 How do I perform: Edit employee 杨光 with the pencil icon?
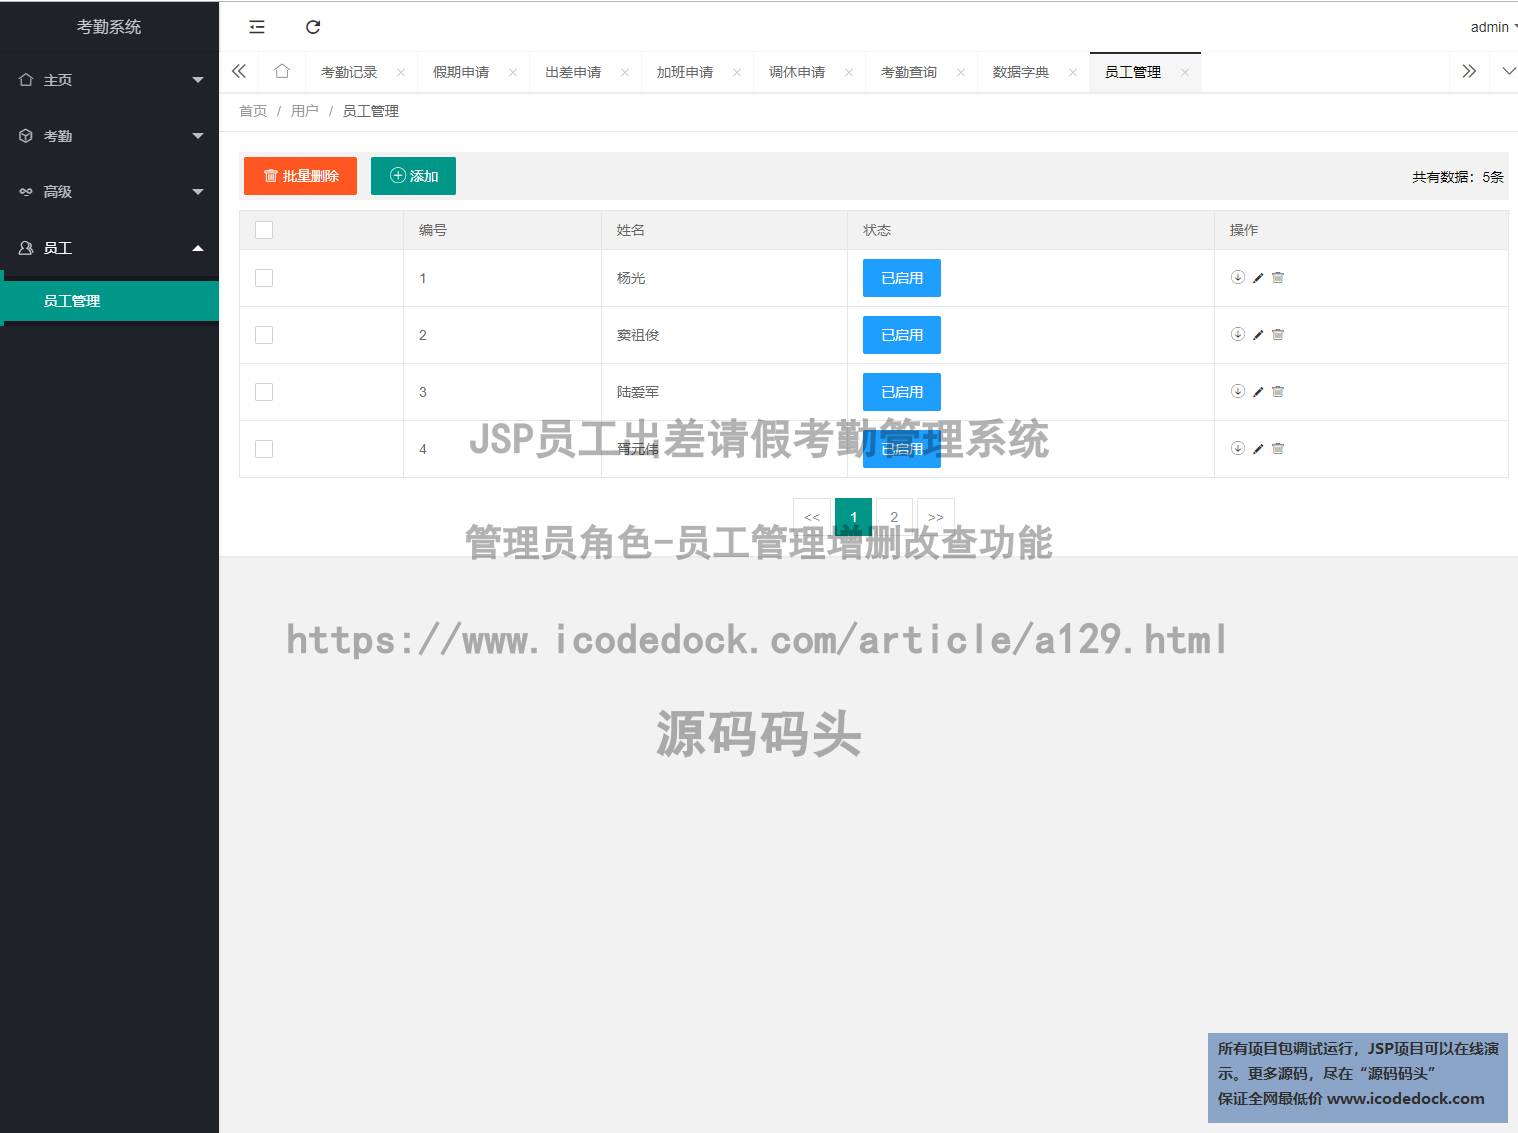pos(1258,278)
